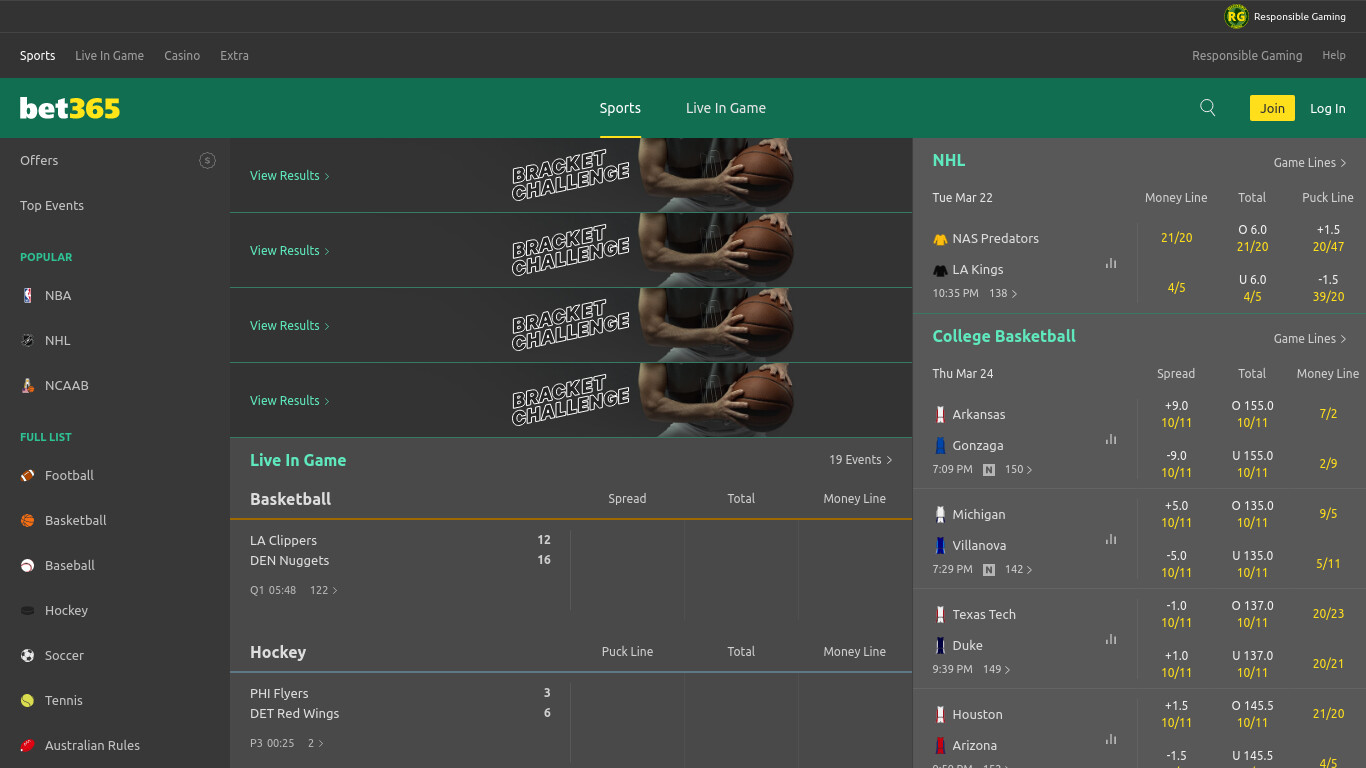1366x768 pixels.
Task: Click the Soccer ball icon
Action: [x=27, y=655]
